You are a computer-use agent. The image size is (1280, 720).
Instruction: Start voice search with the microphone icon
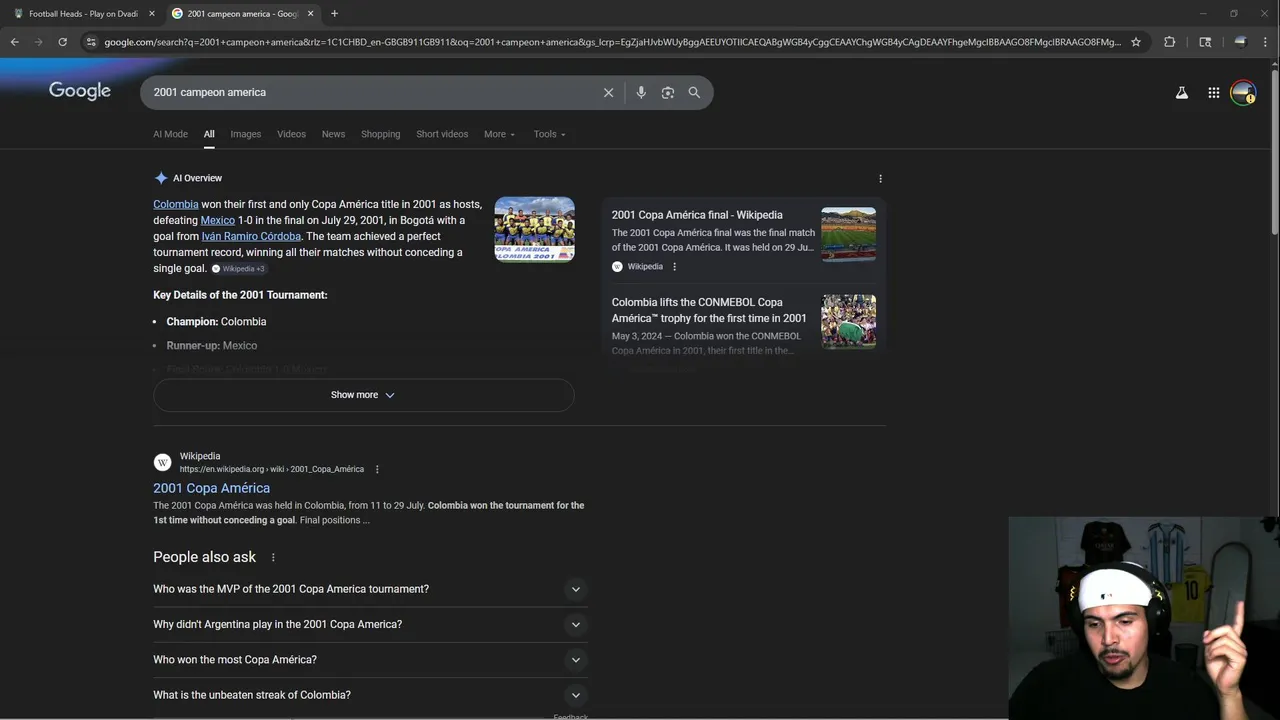click(641, 92)
